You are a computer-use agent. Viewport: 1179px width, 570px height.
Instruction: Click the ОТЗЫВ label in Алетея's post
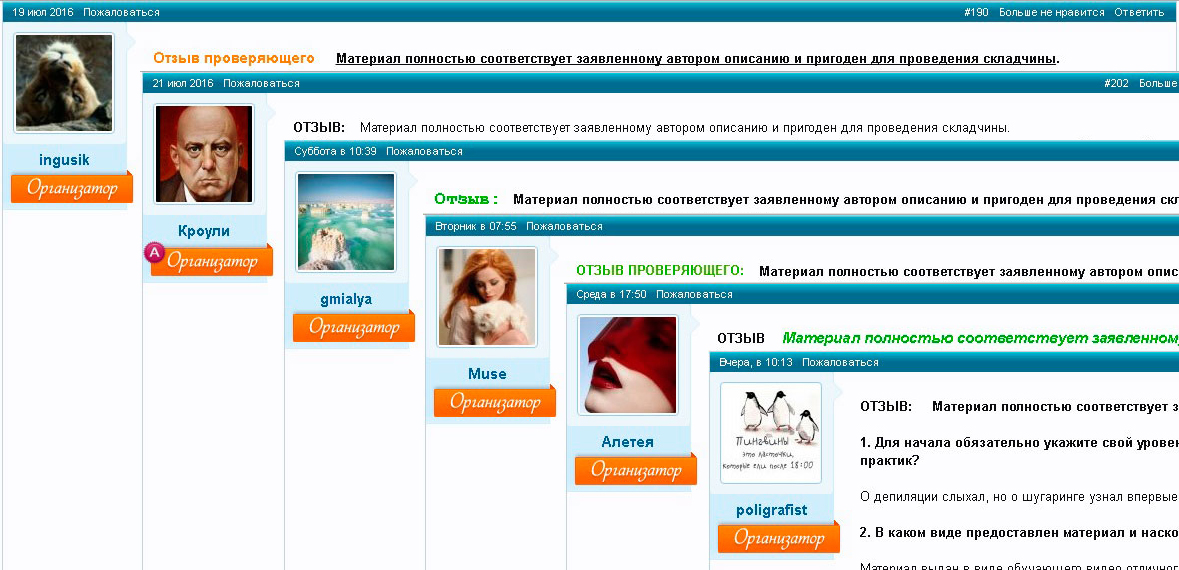point(741,338)
